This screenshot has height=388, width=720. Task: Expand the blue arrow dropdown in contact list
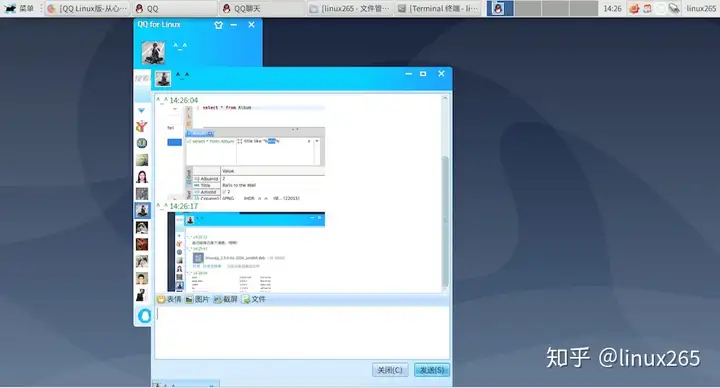[x=141, y=110]
